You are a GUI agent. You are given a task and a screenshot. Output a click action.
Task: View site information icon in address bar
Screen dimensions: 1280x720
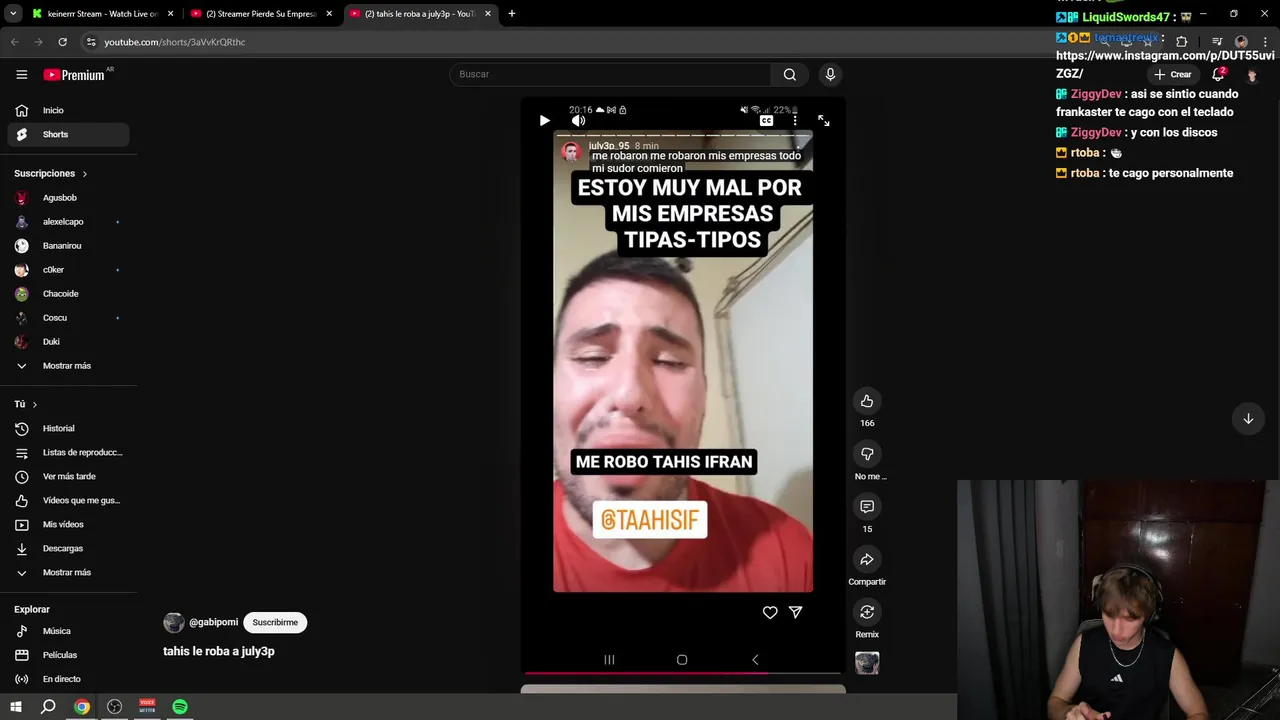click(x=91, y=42)
